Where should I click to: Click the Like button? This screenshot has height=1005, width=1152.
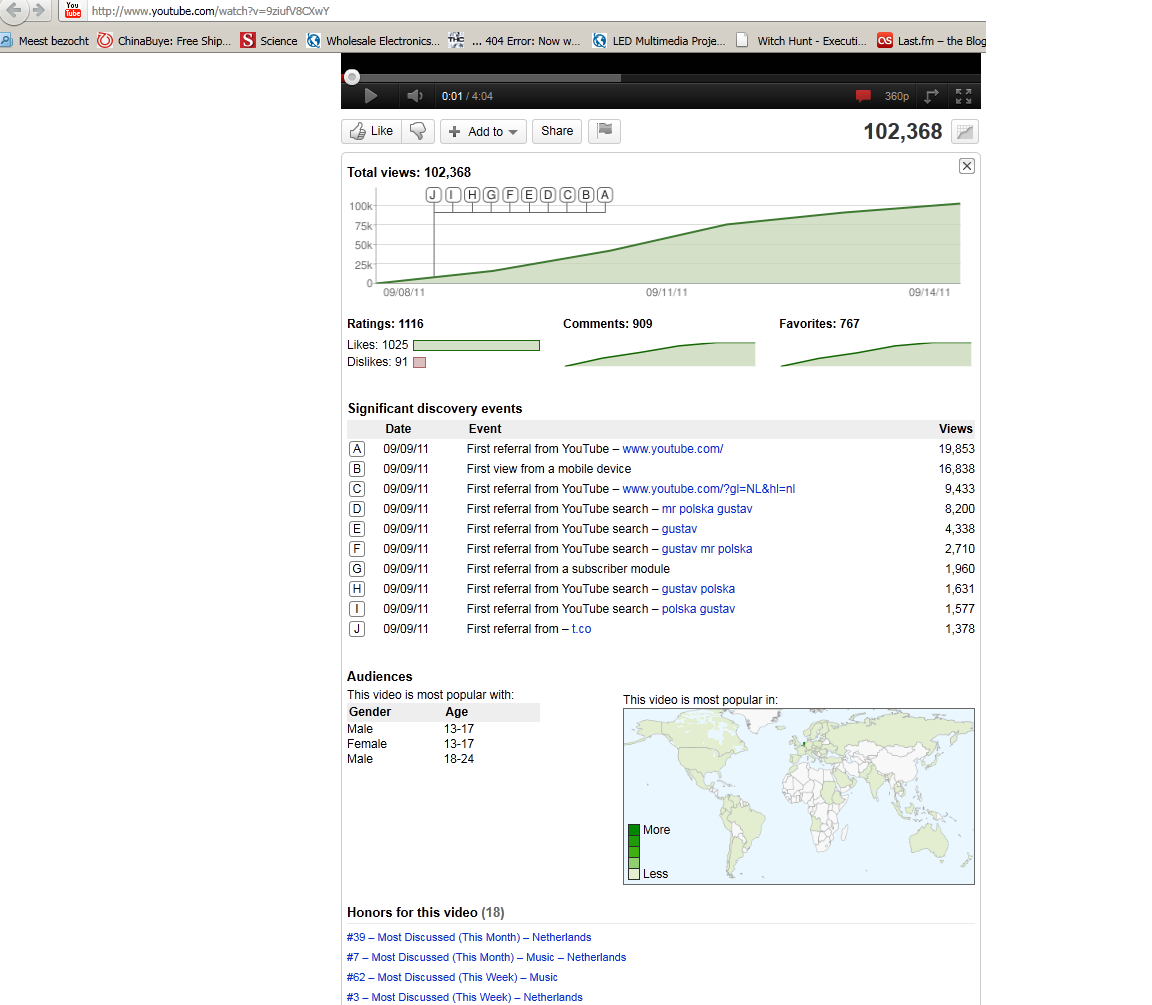[371, 132]
